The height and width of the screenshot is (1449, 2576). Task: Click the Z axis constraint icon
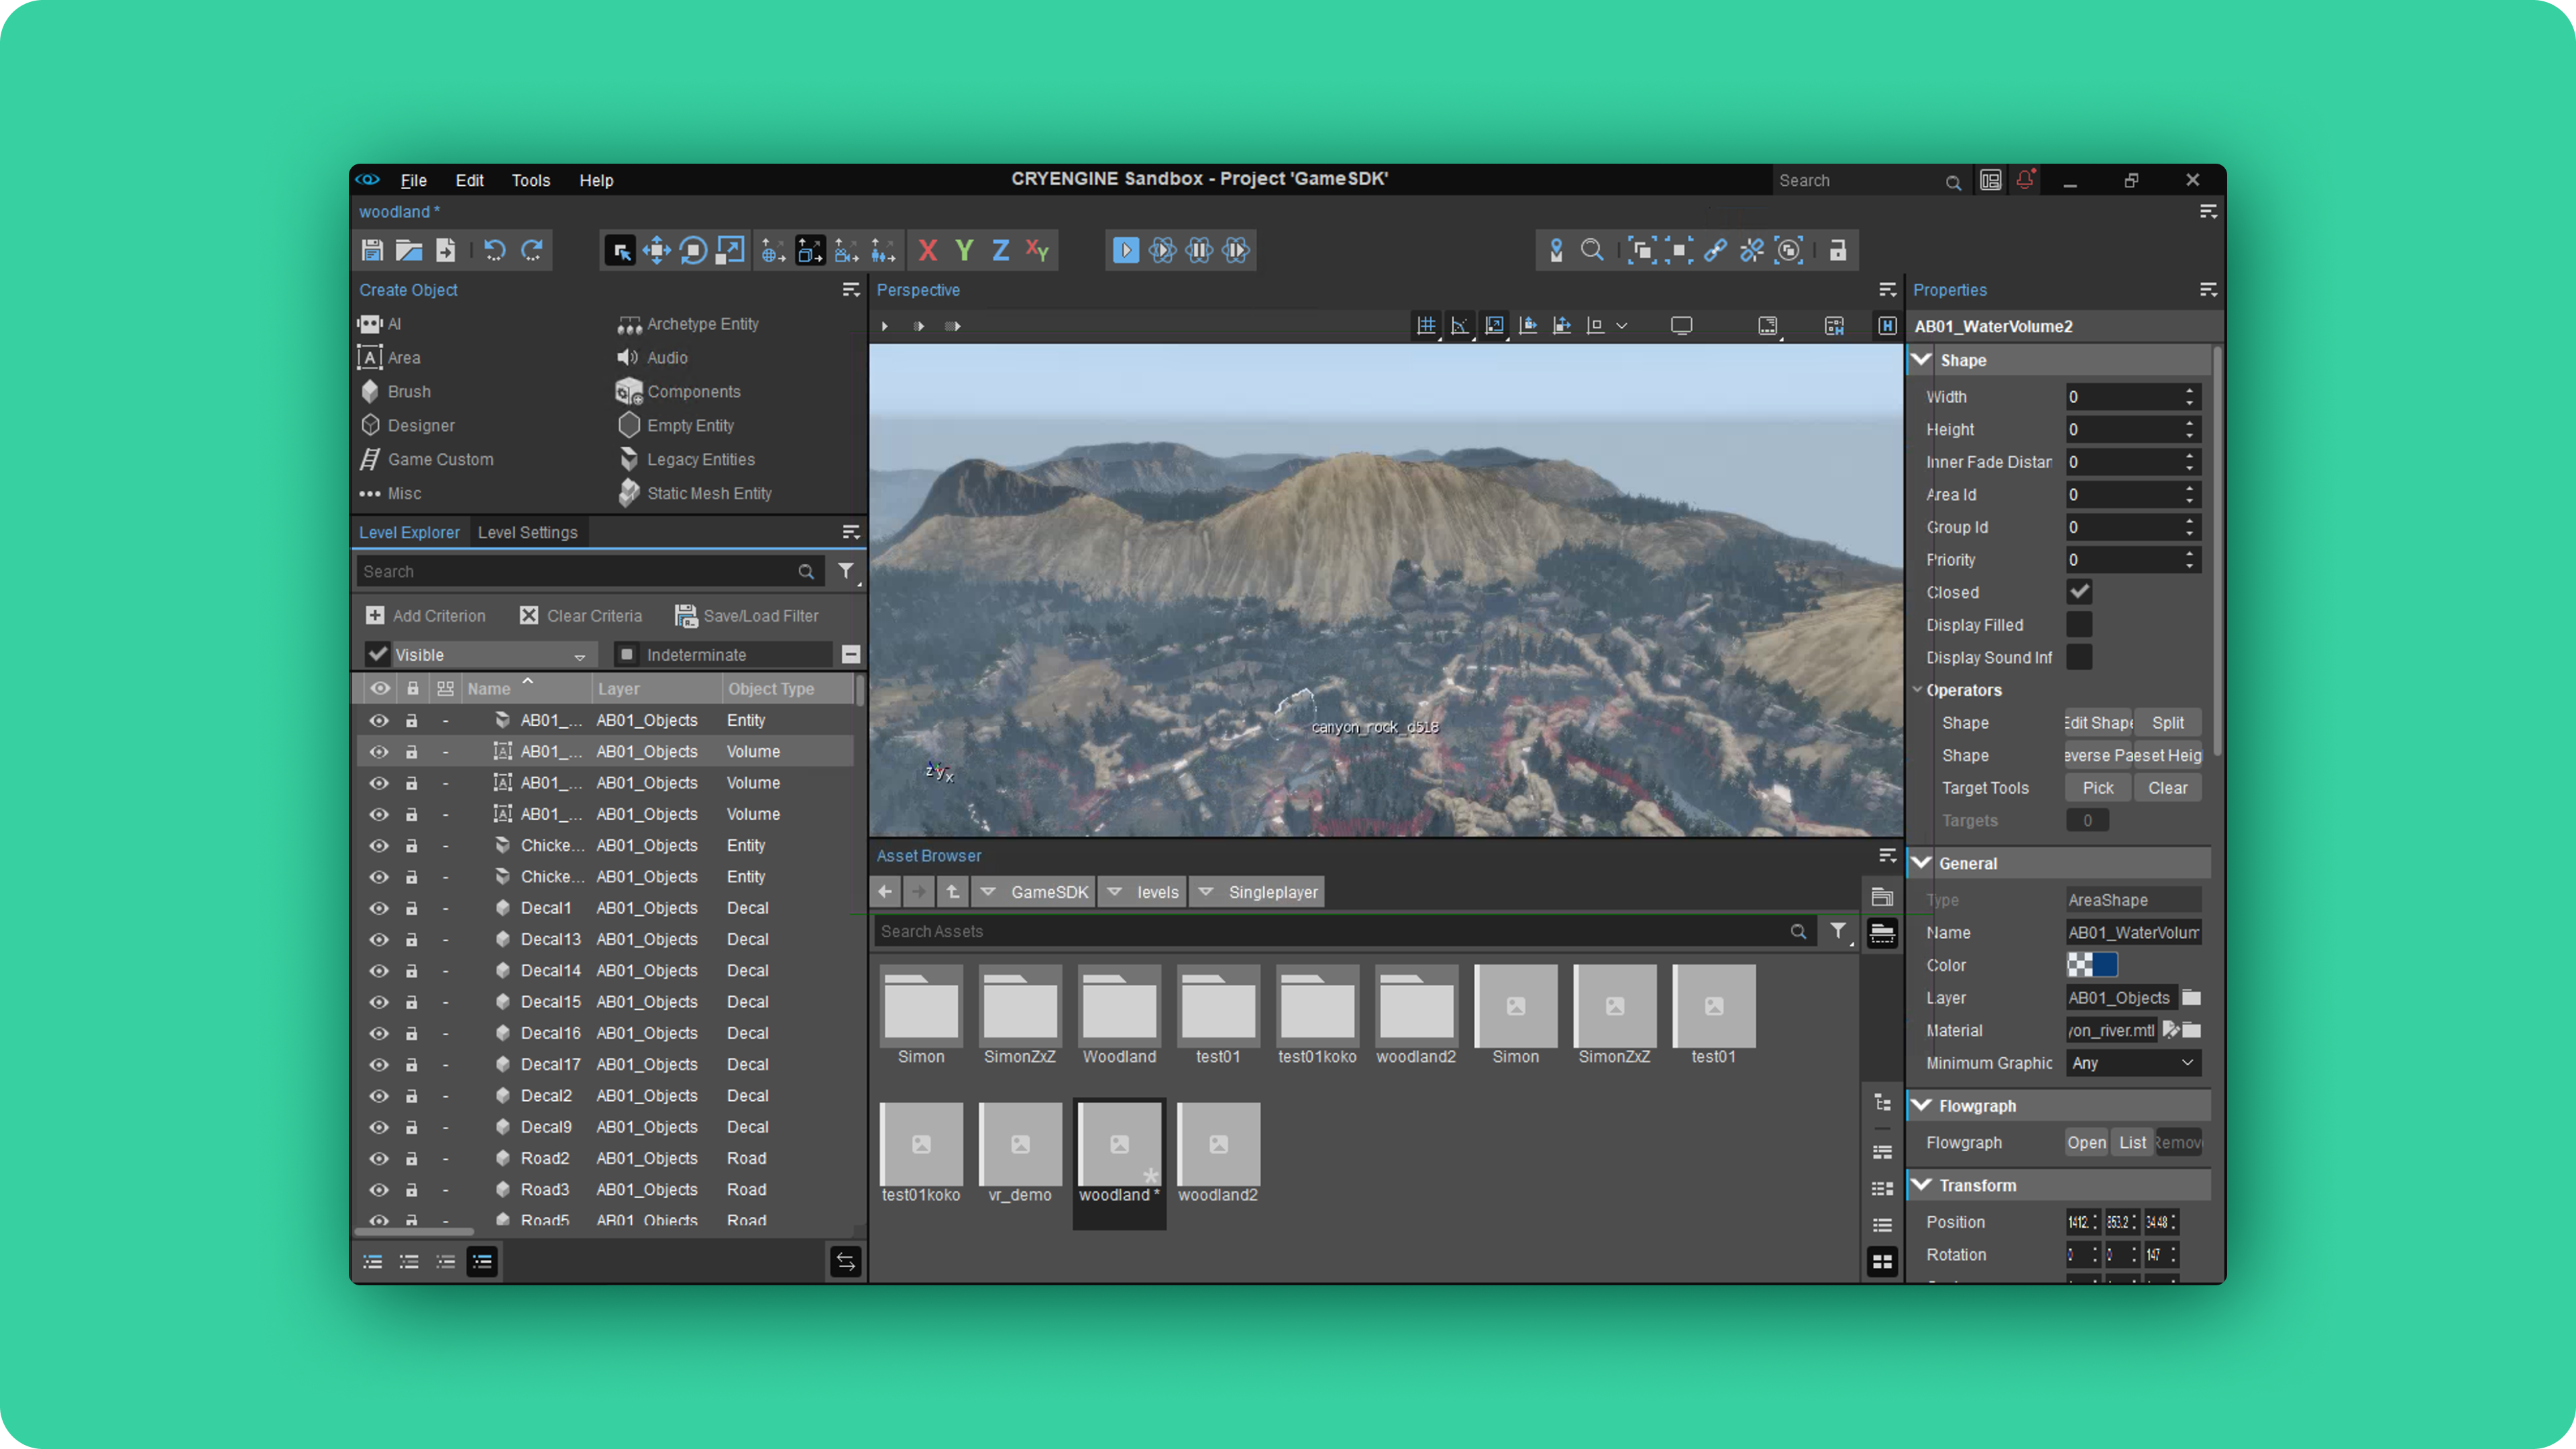click(1000, 250)
